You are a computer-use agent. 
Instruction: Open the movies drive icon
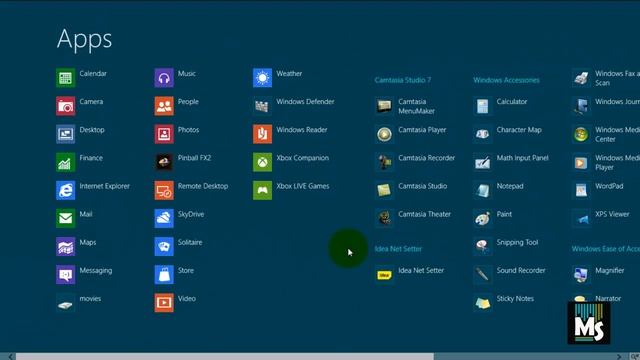tap(65, 303)
